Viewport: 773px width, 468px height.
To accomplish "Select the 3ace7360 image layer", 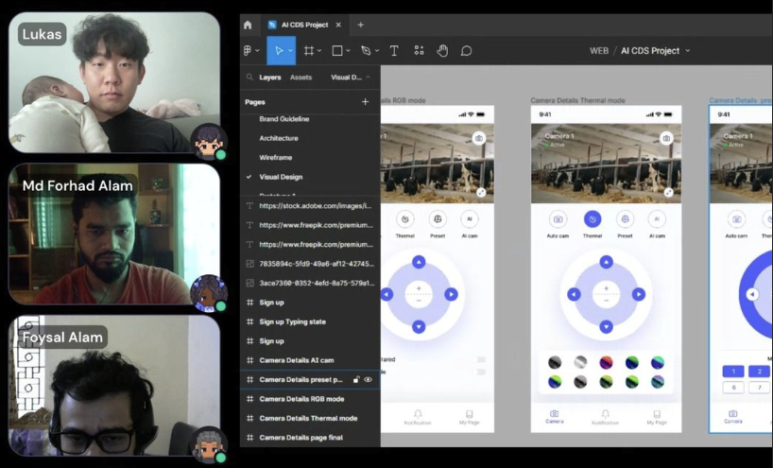I will [x=310, y=283].
